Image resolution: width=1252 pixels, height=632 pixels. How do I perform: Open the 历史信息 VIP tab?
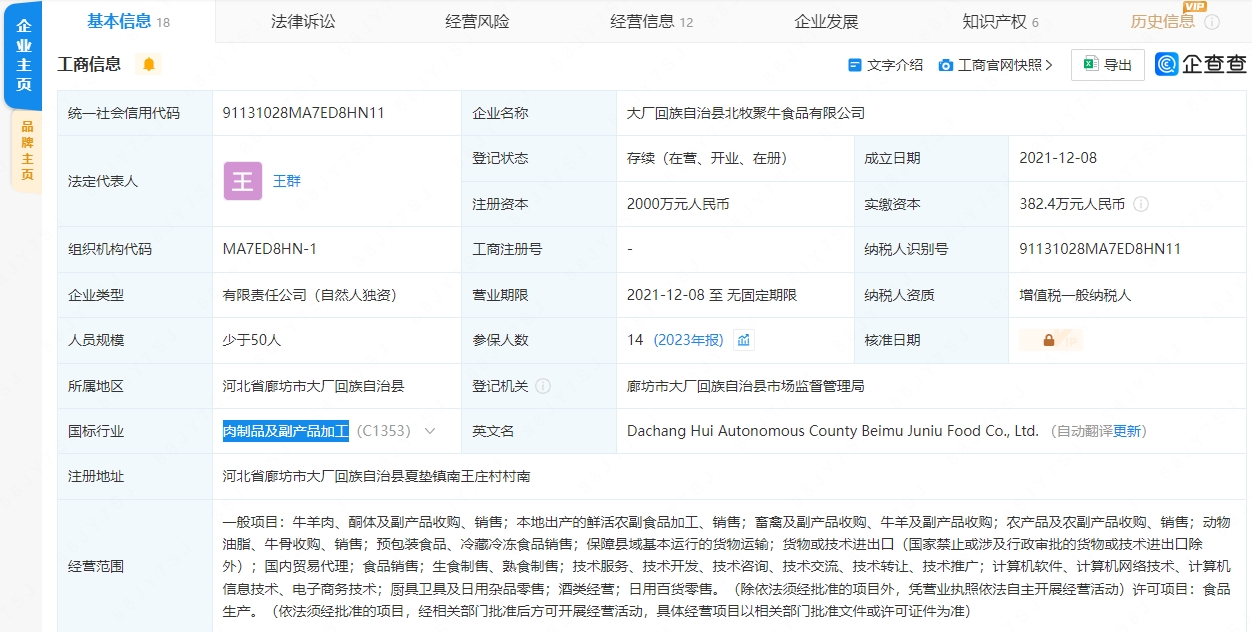tap(1163, 21)
